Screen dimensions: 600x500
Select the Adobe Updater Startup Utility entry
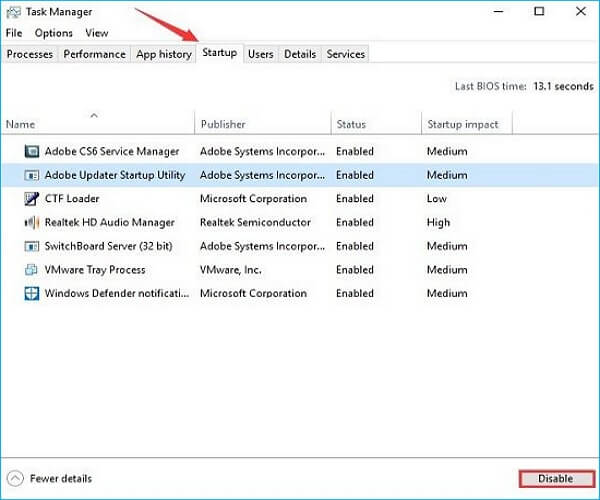115,175
